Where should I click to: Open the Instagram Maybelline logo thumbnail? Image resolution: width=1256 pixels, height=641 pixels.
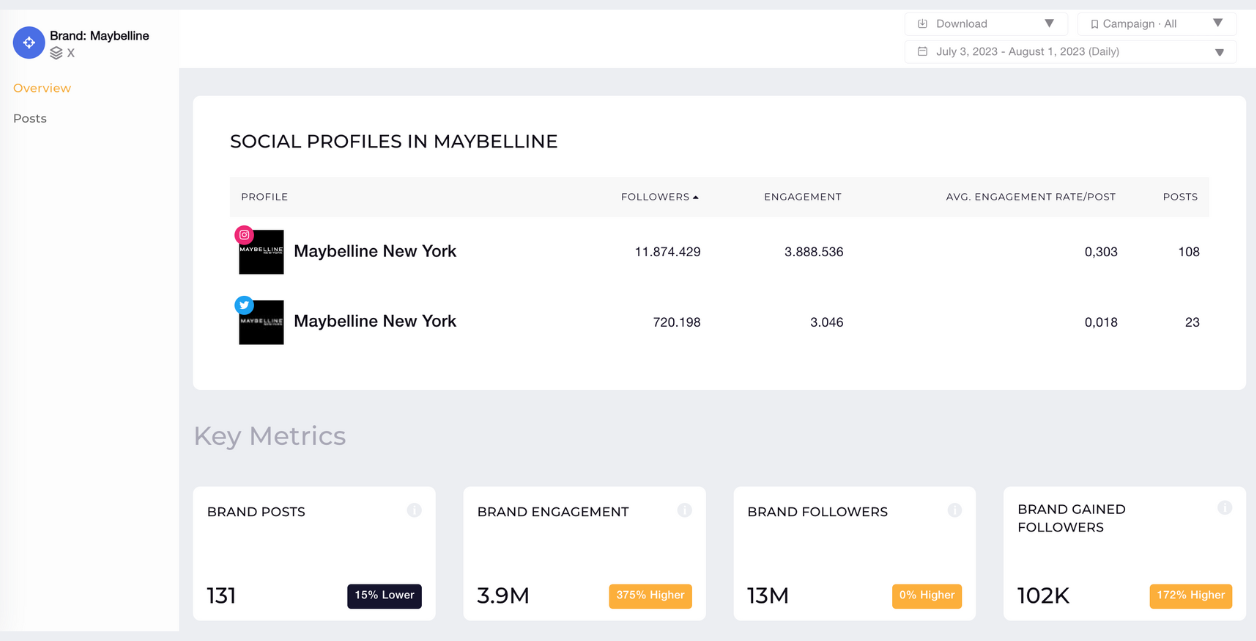(x=261, y=252)
